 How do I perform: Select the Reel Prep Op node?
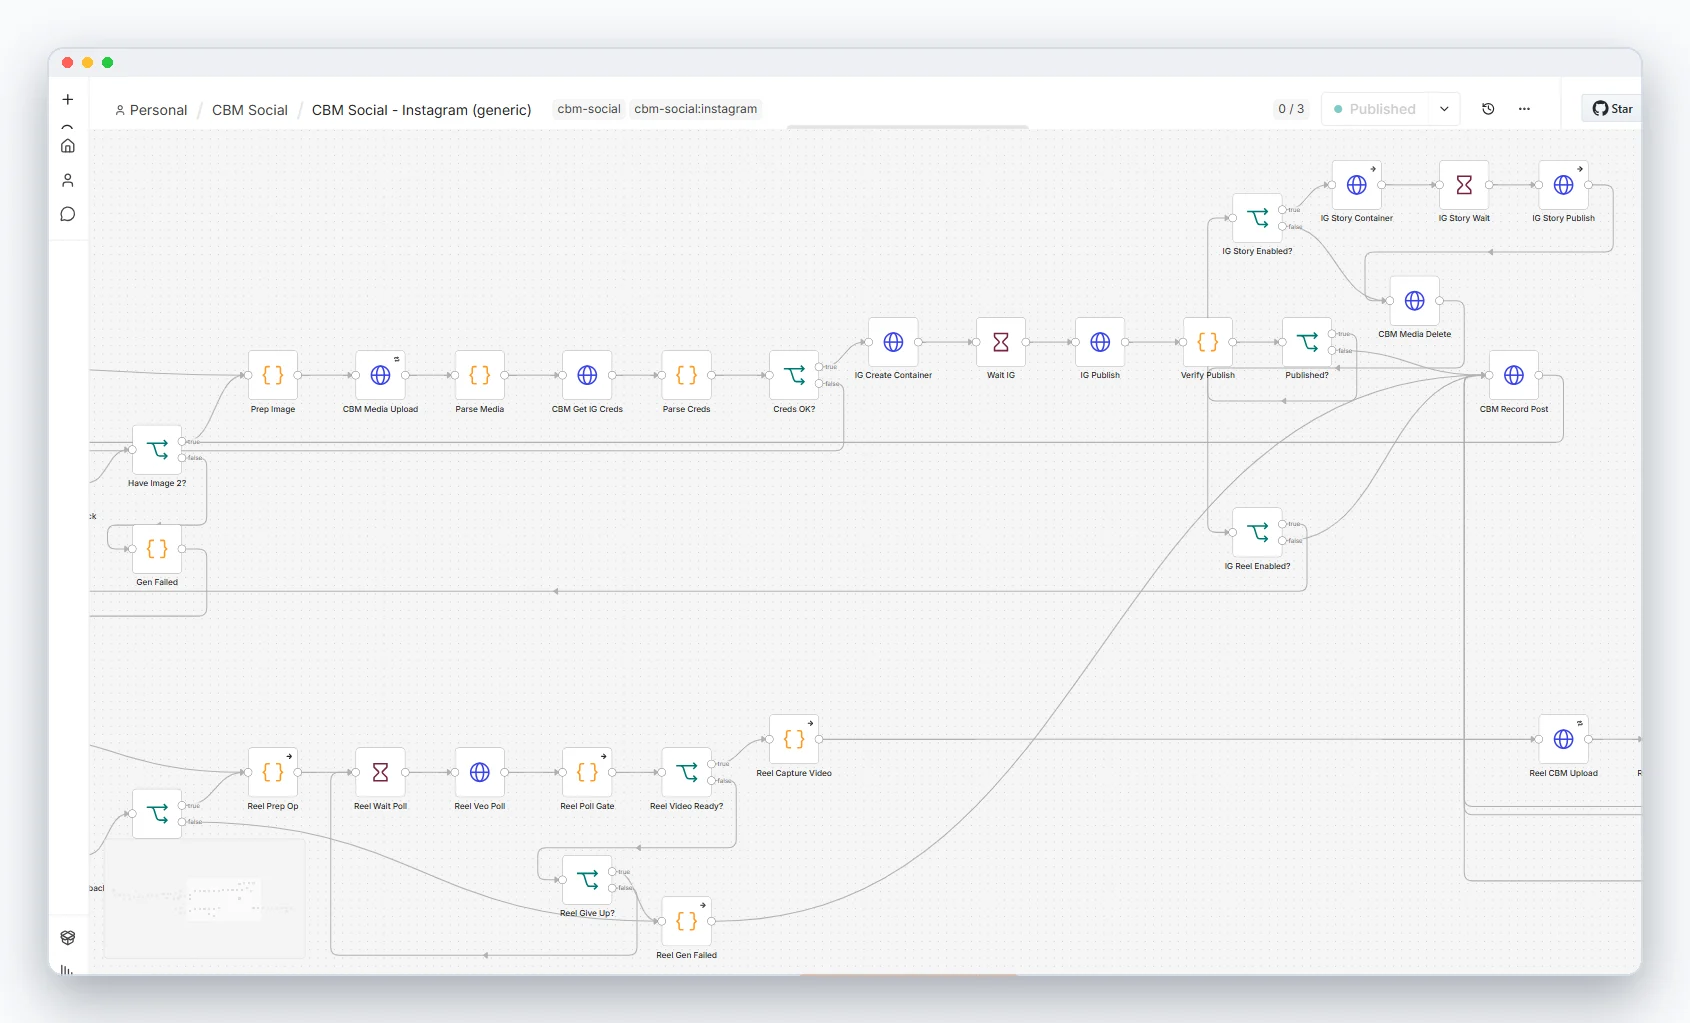[x=273, y=772]
